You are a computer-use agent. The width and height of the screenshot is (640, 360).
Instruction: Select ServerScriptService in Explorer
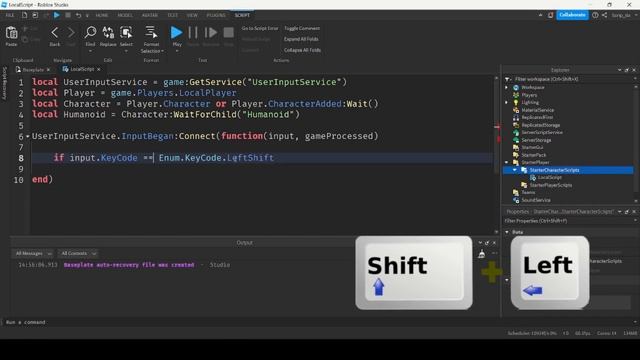coord(542,133)
